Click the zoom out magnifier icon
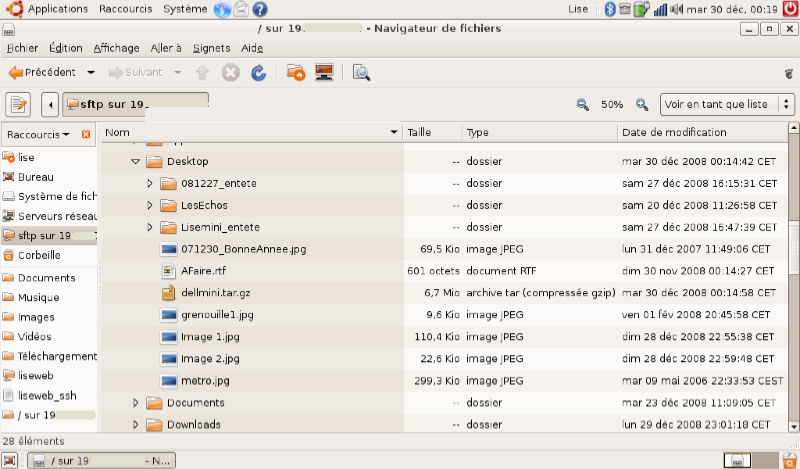The image size is (800, 469). [x=582, y=104]
